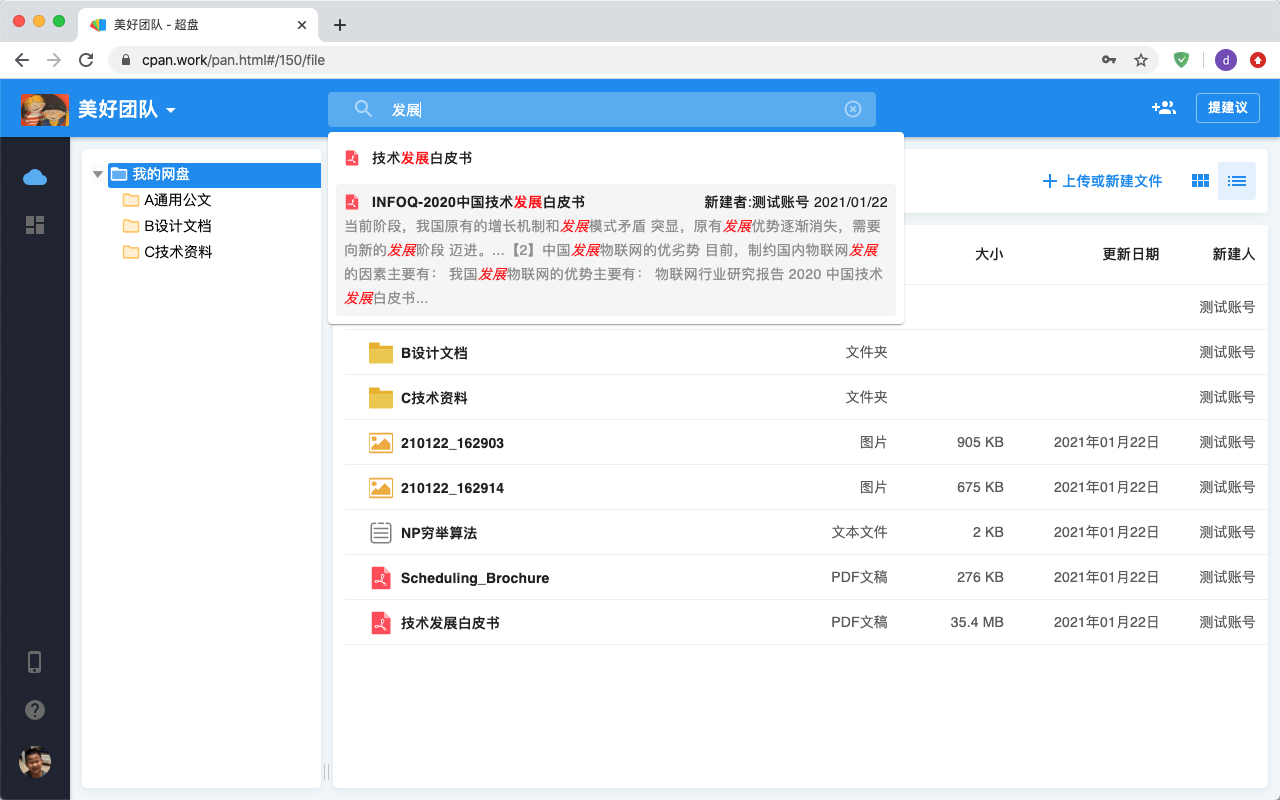
Task: Open the Scheduling_Brochure PDF file
Action: pos(475,578)
